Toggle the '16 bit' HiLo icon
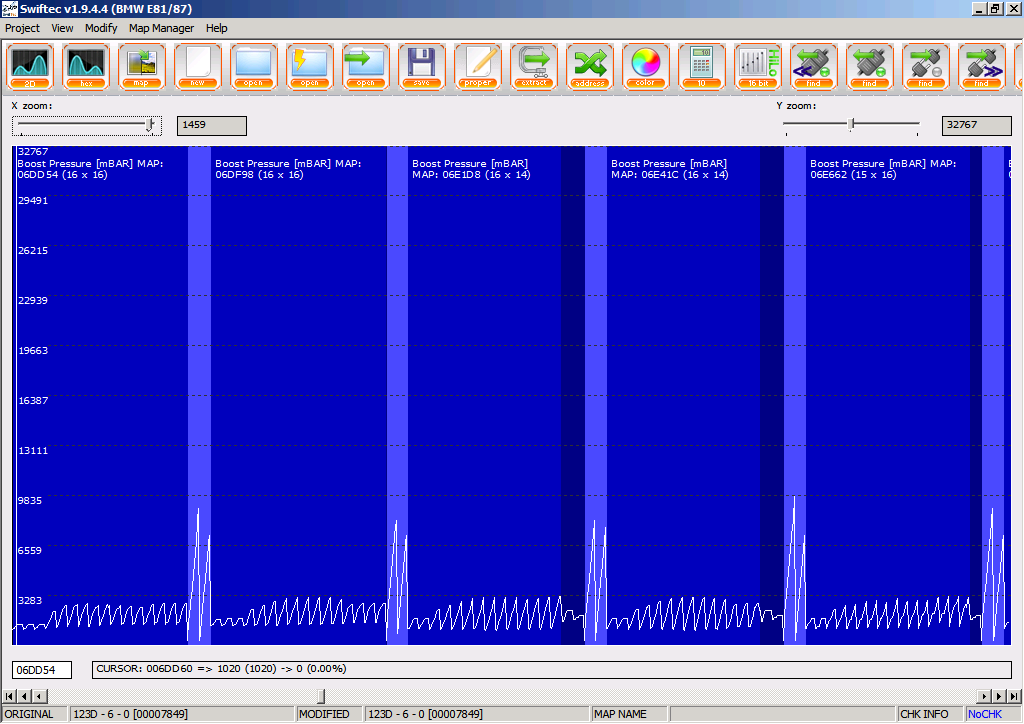The width and height of the screenshot is (1024, 724). [758, 67]
